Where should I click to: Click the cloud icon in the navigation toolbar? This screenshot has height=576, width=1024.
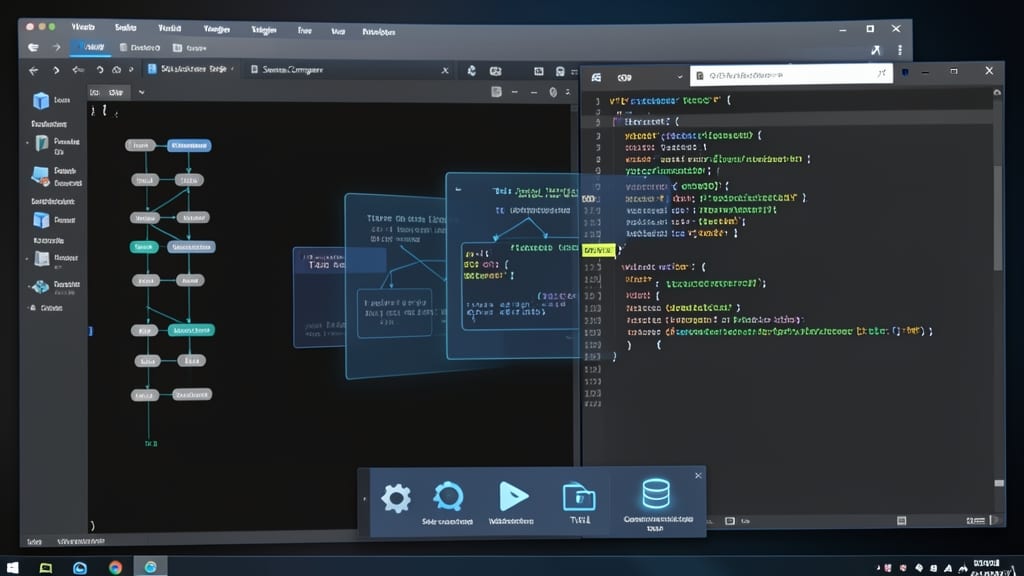(116, 70)
